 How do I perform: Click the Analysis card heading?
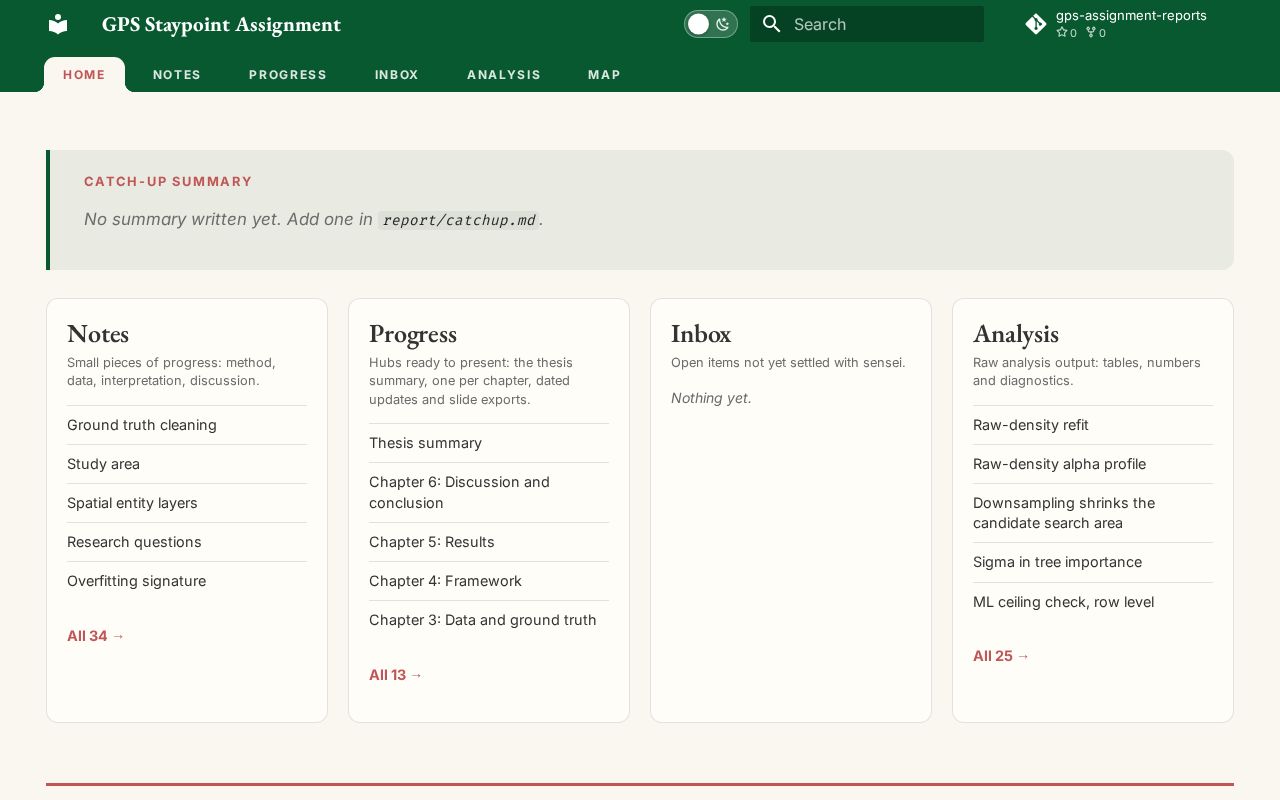pyautogui.click(x=1016, y=333)
